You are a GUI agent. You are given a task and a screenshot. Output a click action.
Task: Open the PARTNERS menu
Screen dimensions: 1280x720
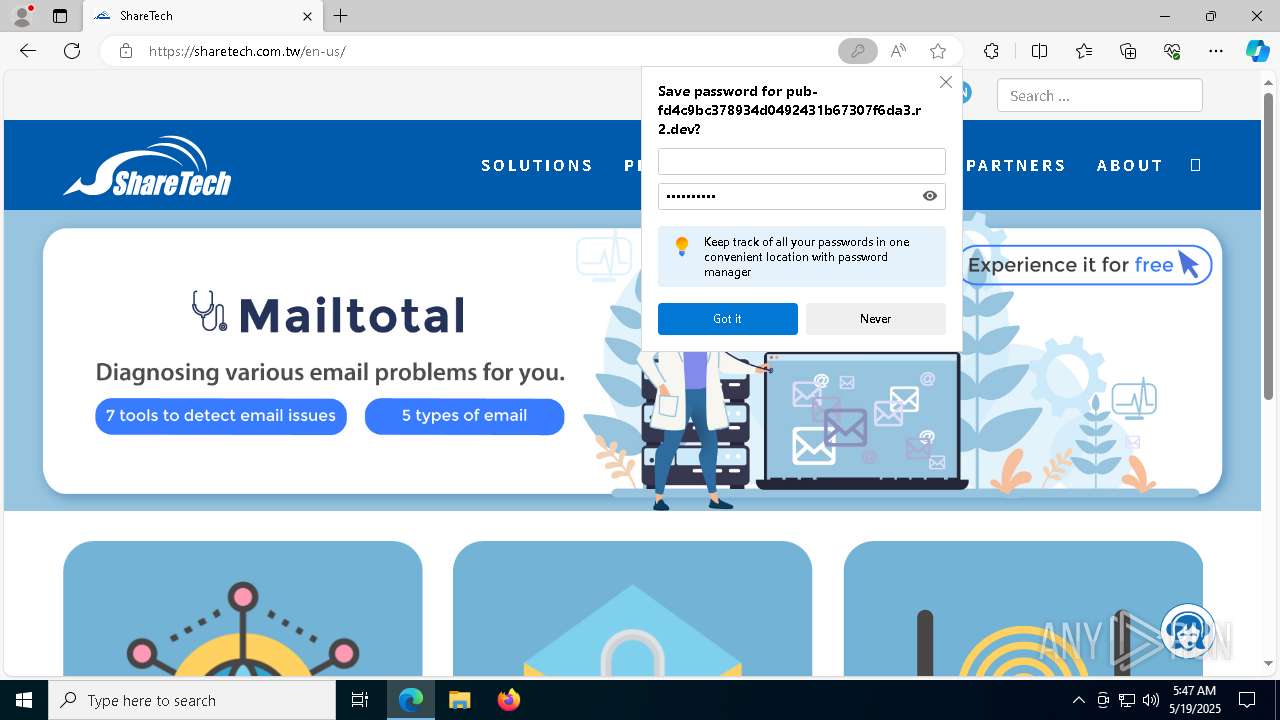coord(1016,165)
